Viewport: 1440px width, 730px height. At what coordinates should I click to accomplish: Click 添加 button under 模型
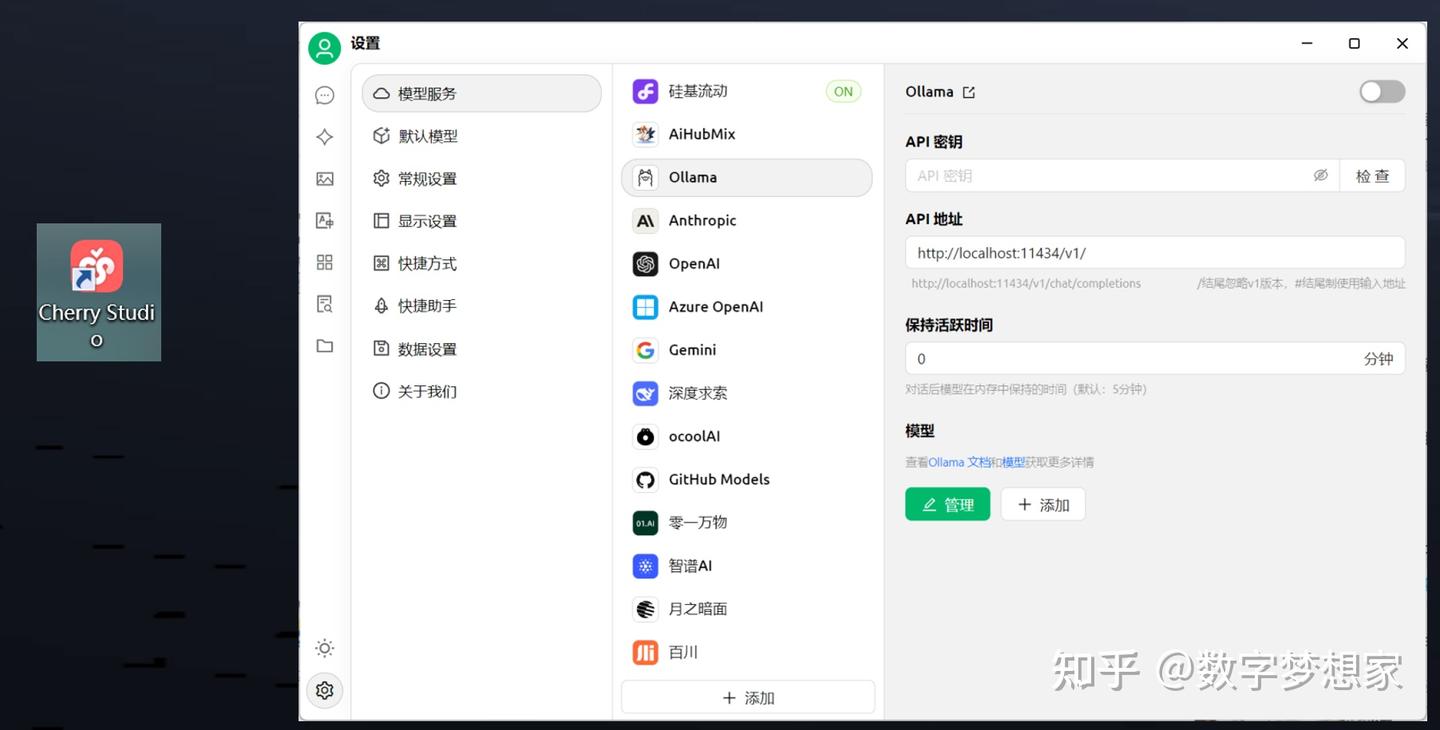click(1043, 504)
